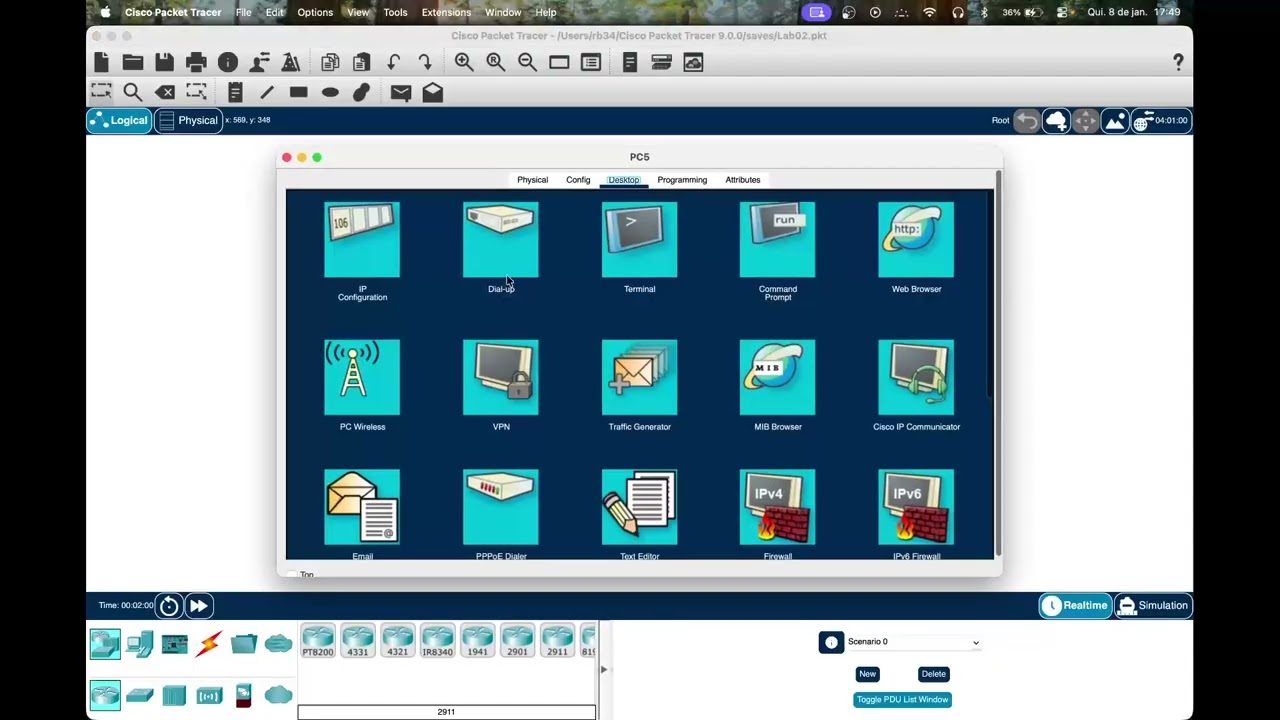This screenshot has width=1280, height=720.
Task: Click the Redo arrow in toolbar
Action: 425,62
